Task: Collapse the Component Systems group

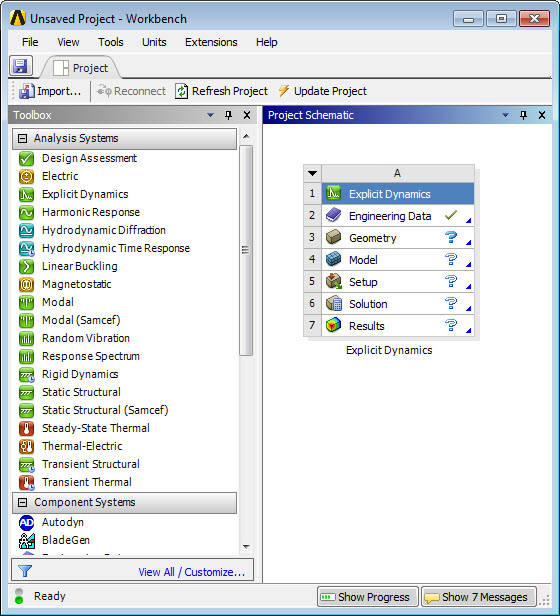Action: 23,502
